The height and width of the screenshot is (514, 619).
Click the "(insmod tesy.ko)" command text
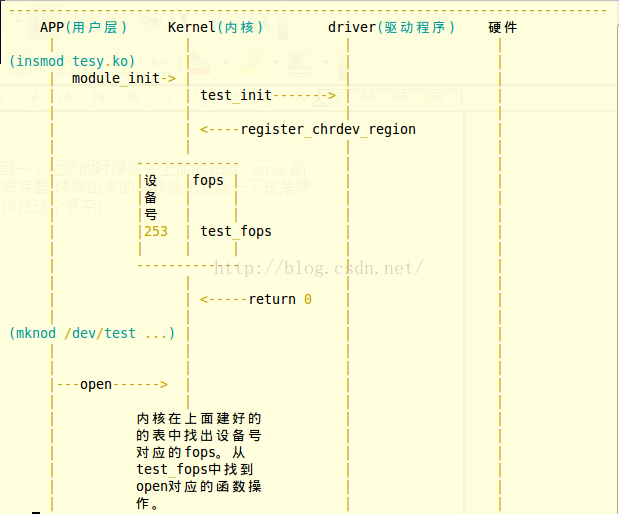click(72, 61)
